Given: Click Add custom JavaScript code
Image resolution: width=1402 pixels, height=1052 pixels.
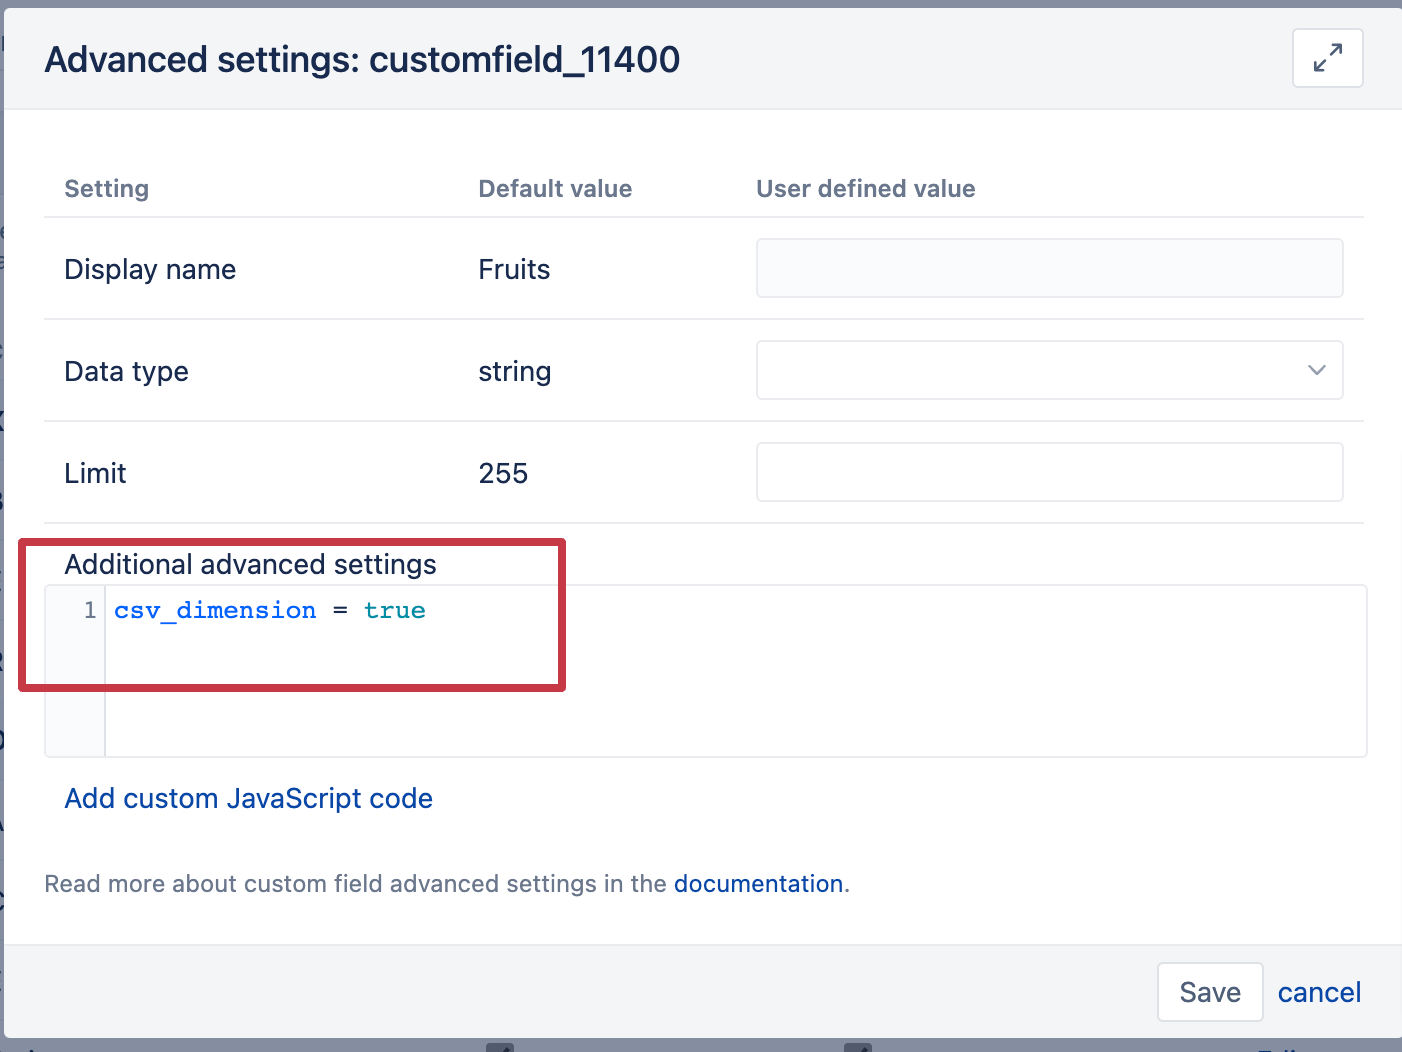Looking at the screenshot, I should pos(248,798).
